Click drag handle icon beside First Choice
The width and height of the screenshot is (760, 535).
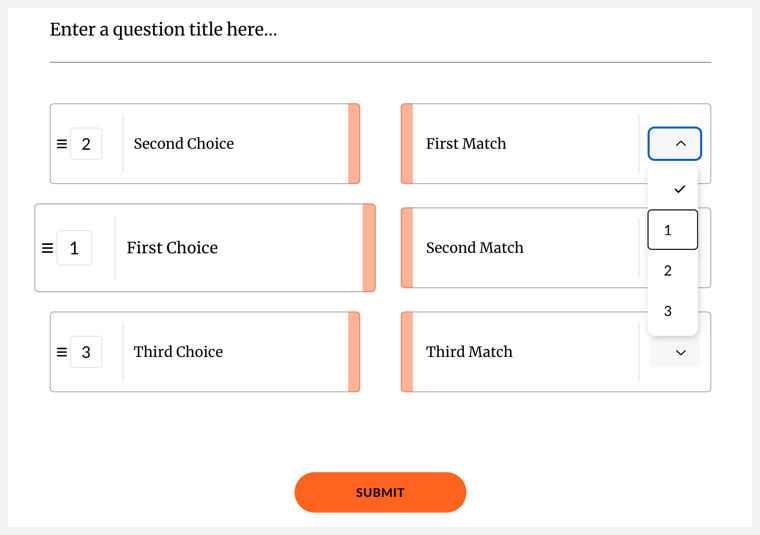[47, 248]
